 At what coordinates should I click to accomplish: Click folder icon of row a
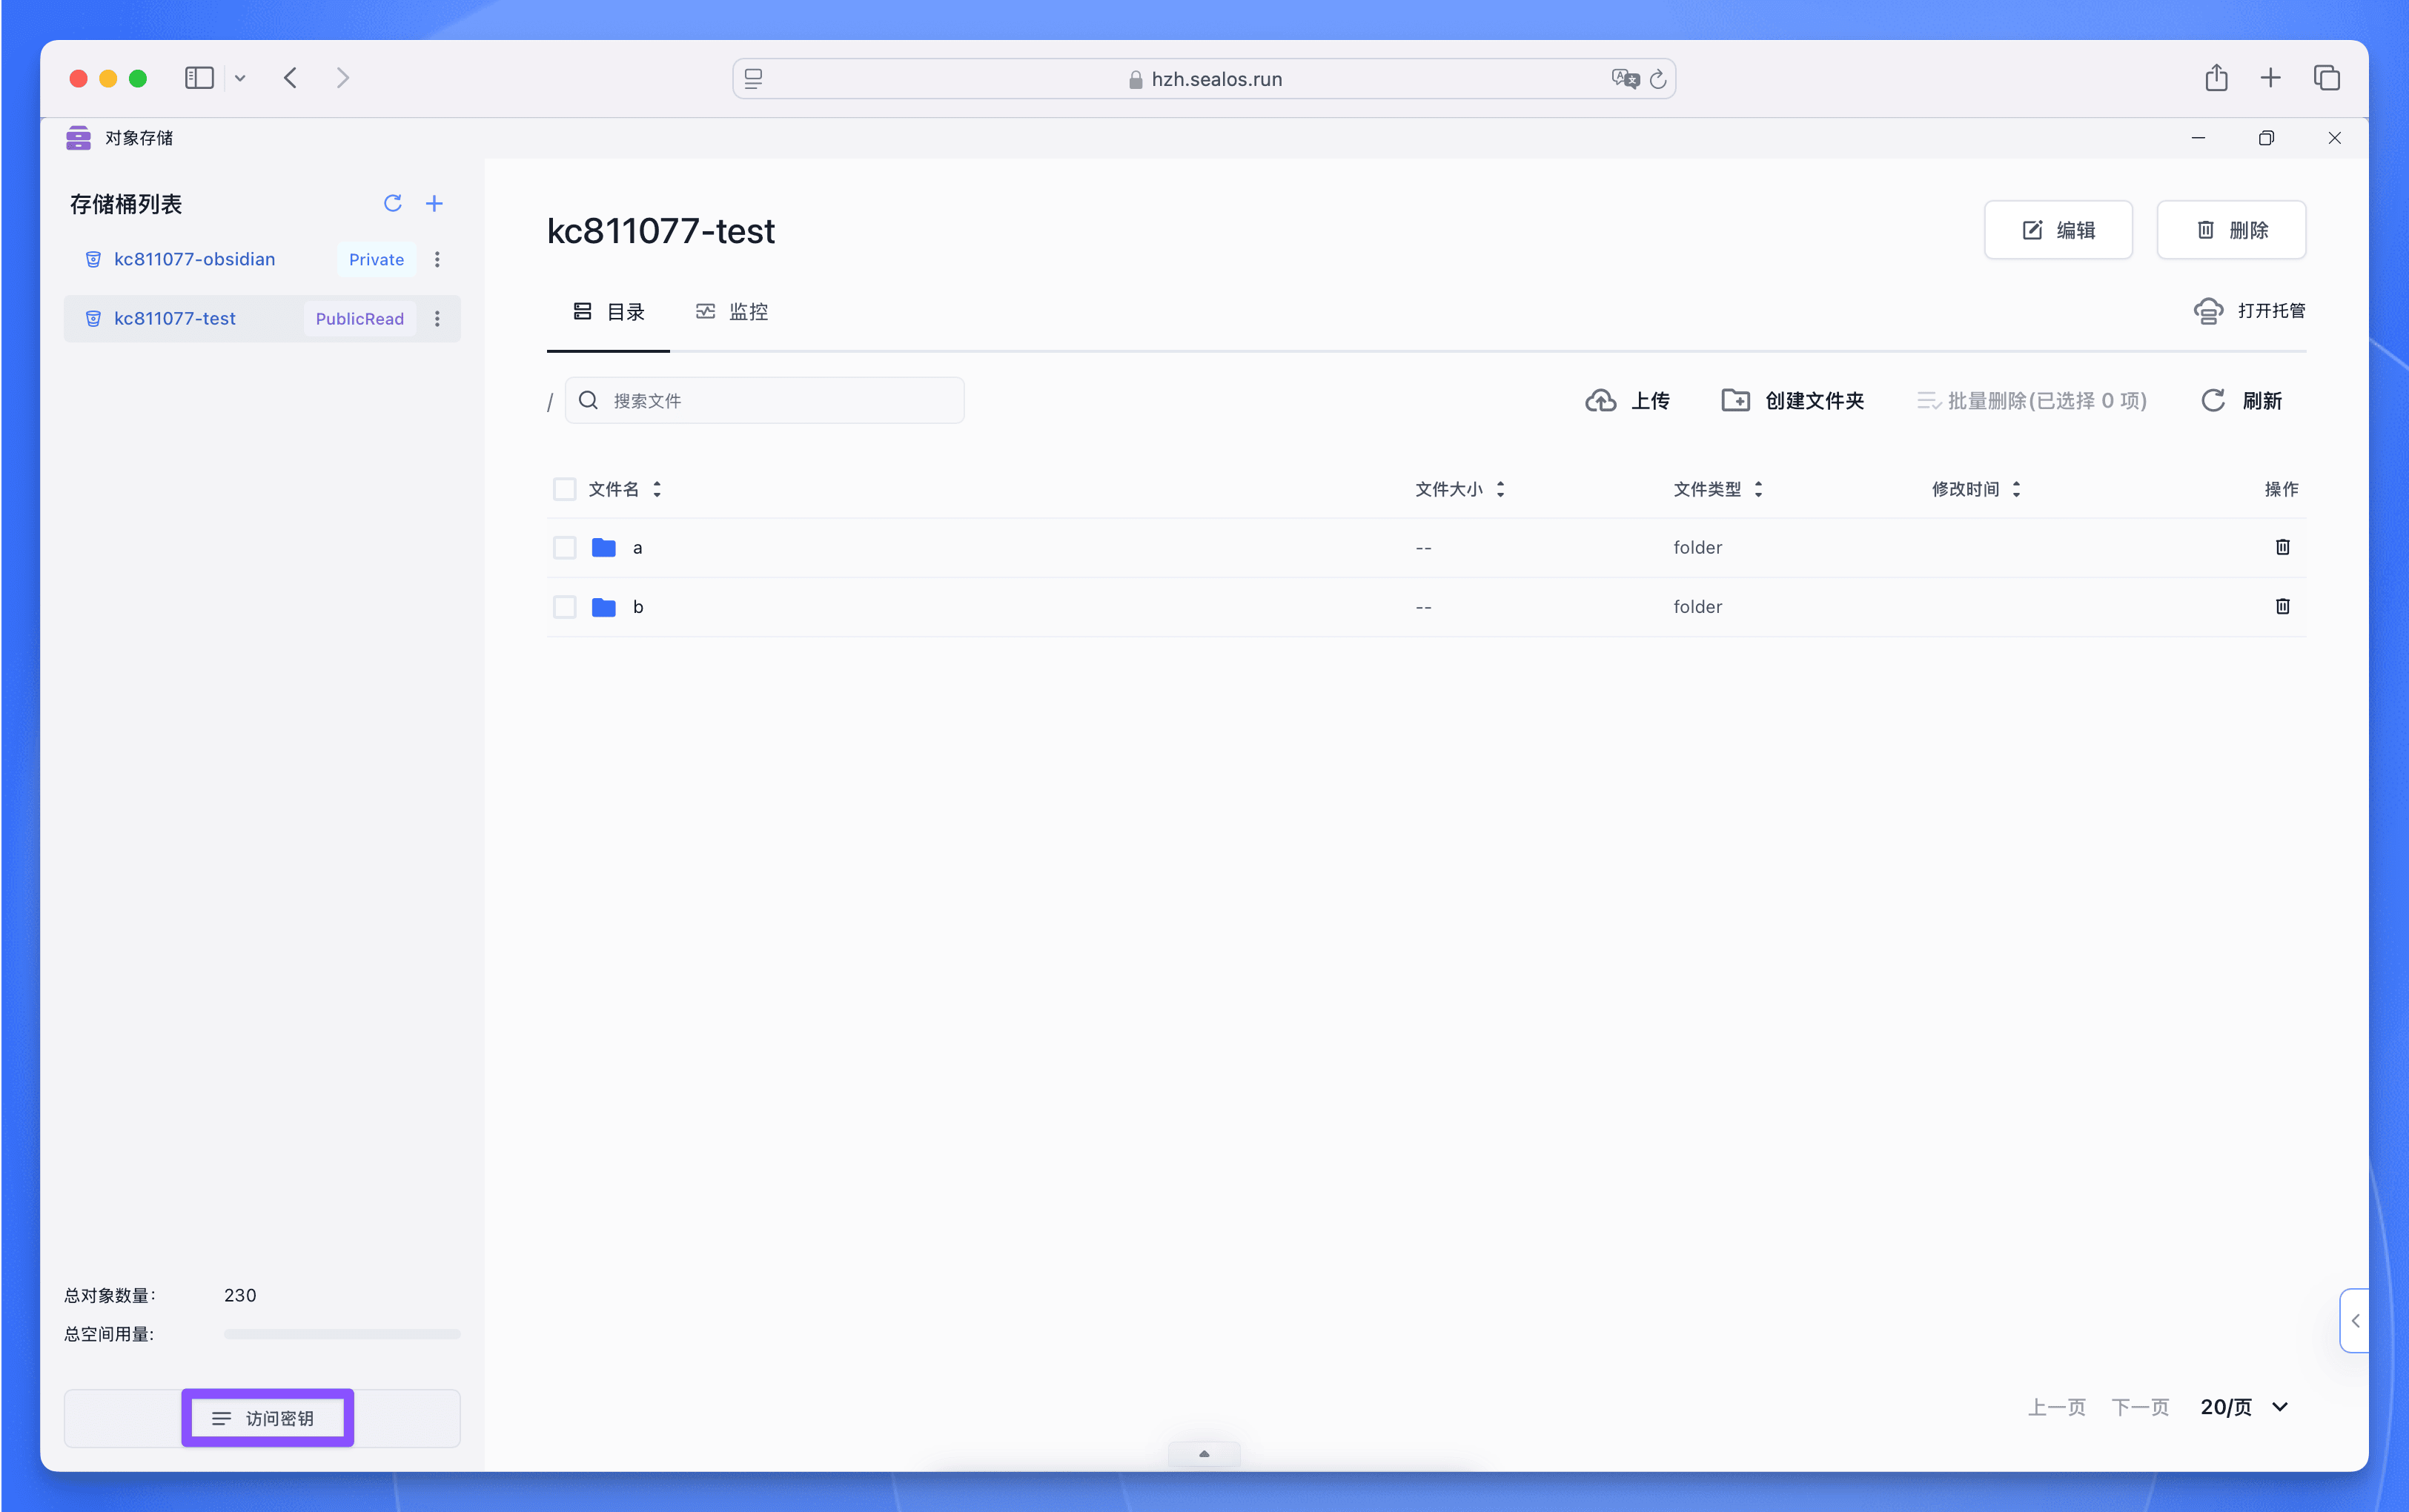tap(603, 548)
